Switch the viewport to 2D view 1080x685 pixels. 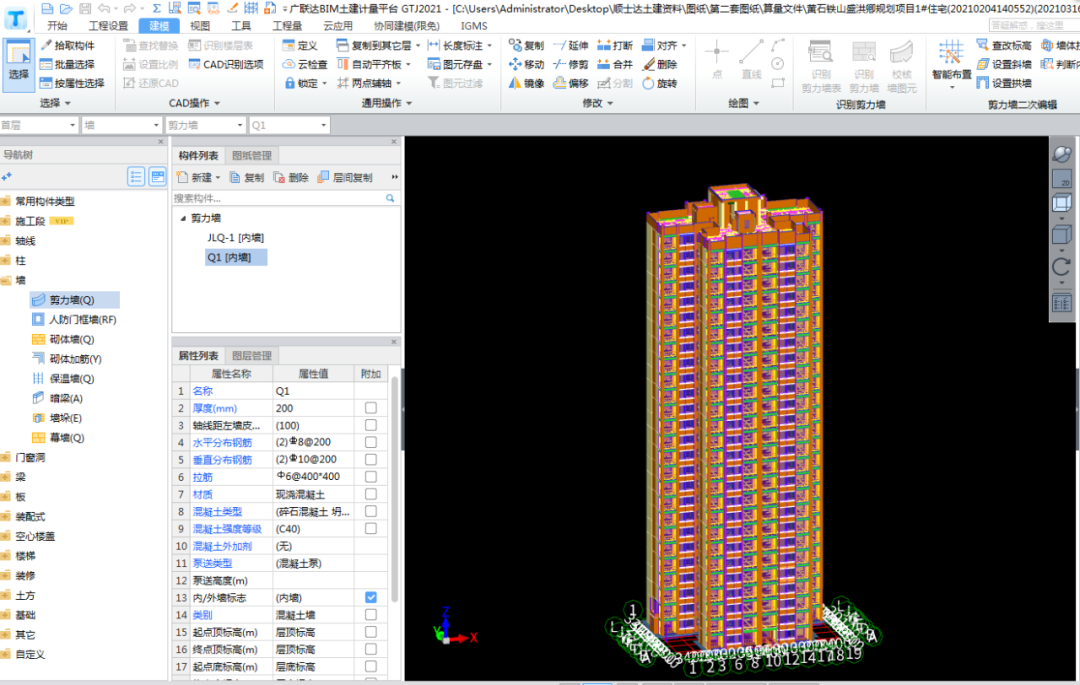(x=1061, y=178)
